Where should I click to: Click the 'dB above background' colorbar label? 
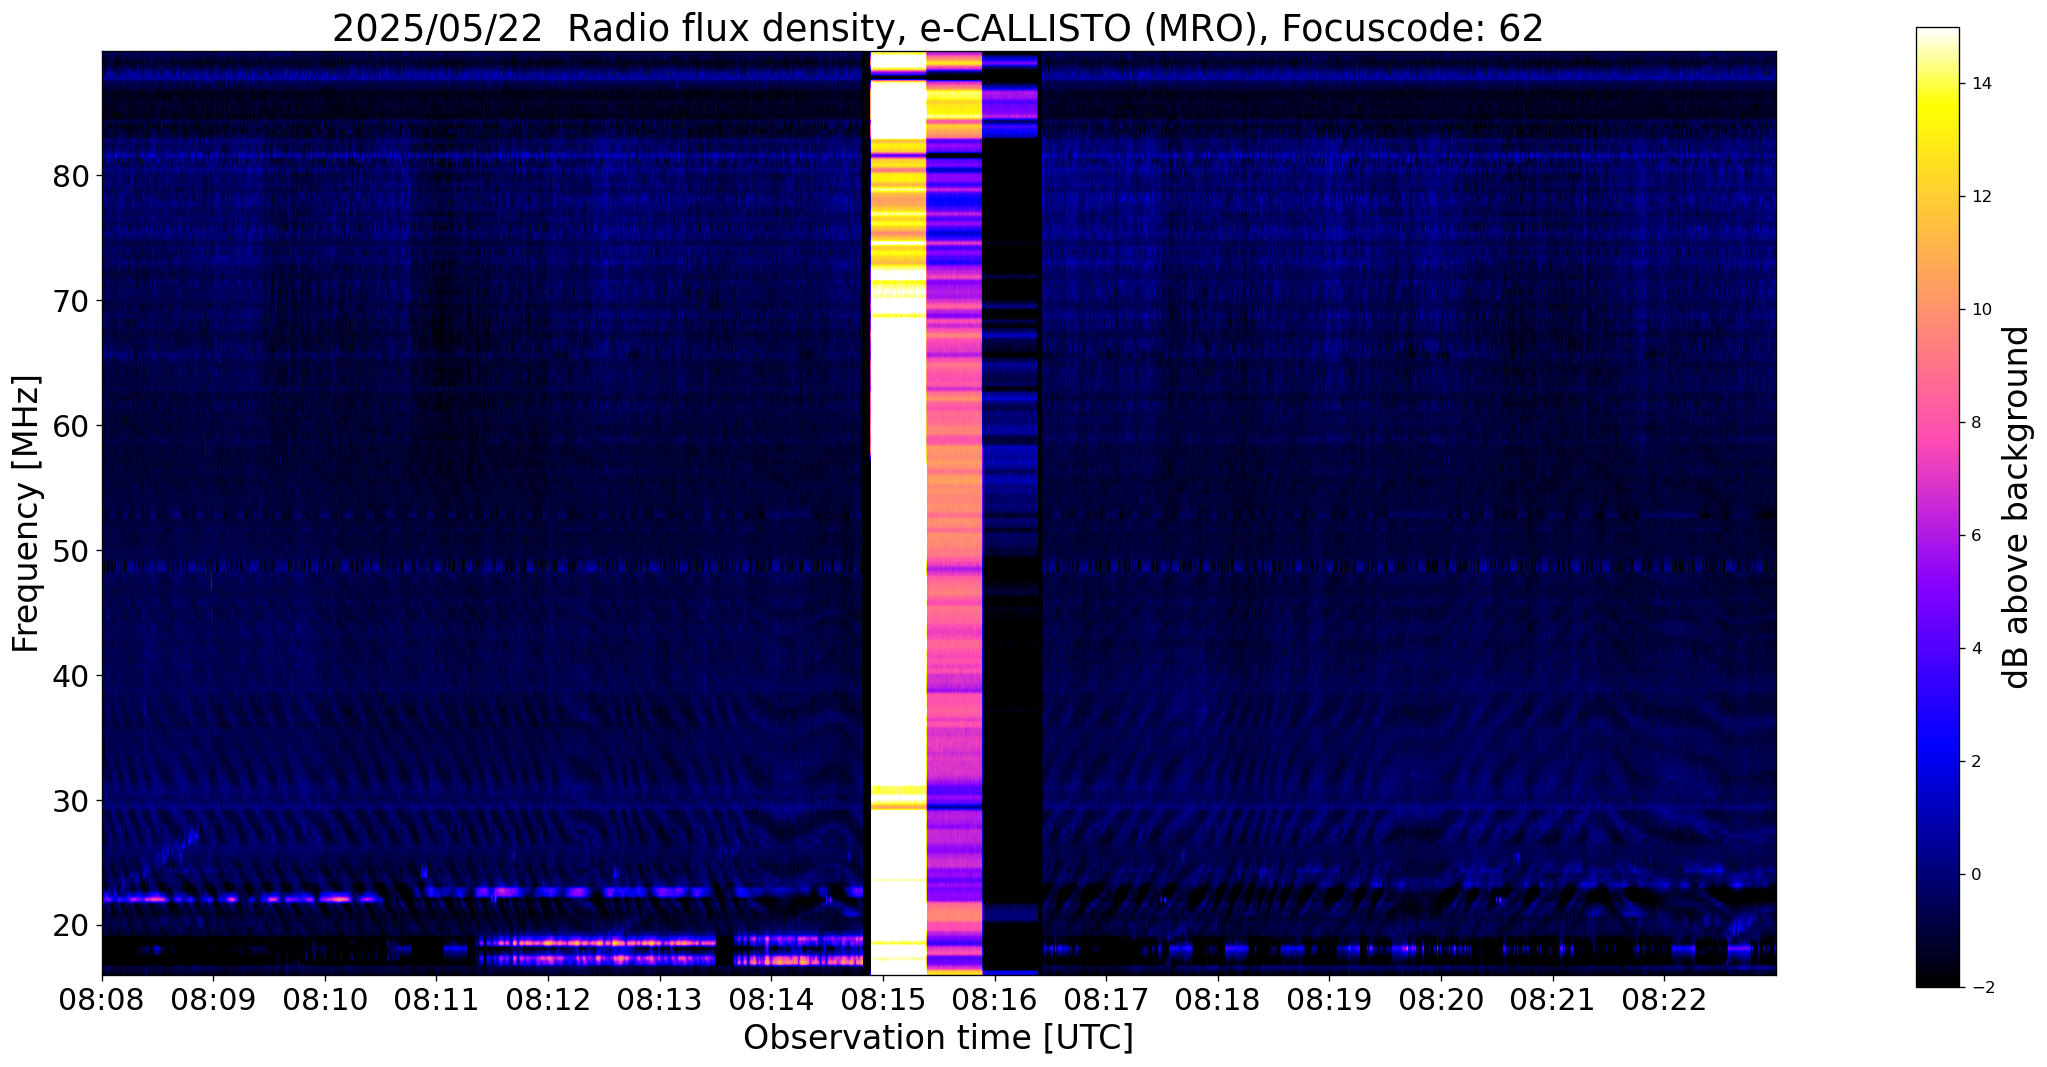[2017, 507]
